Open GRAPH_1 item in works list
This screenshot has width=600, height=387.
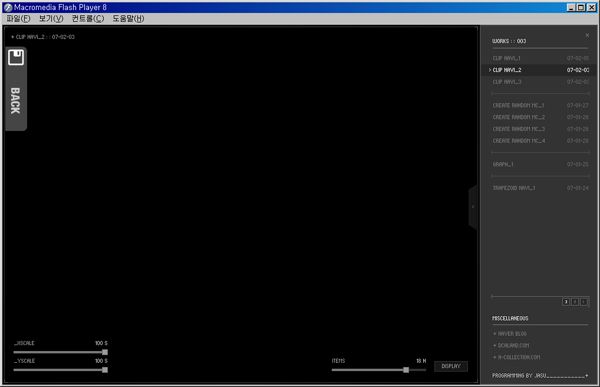tap(540, 164)
